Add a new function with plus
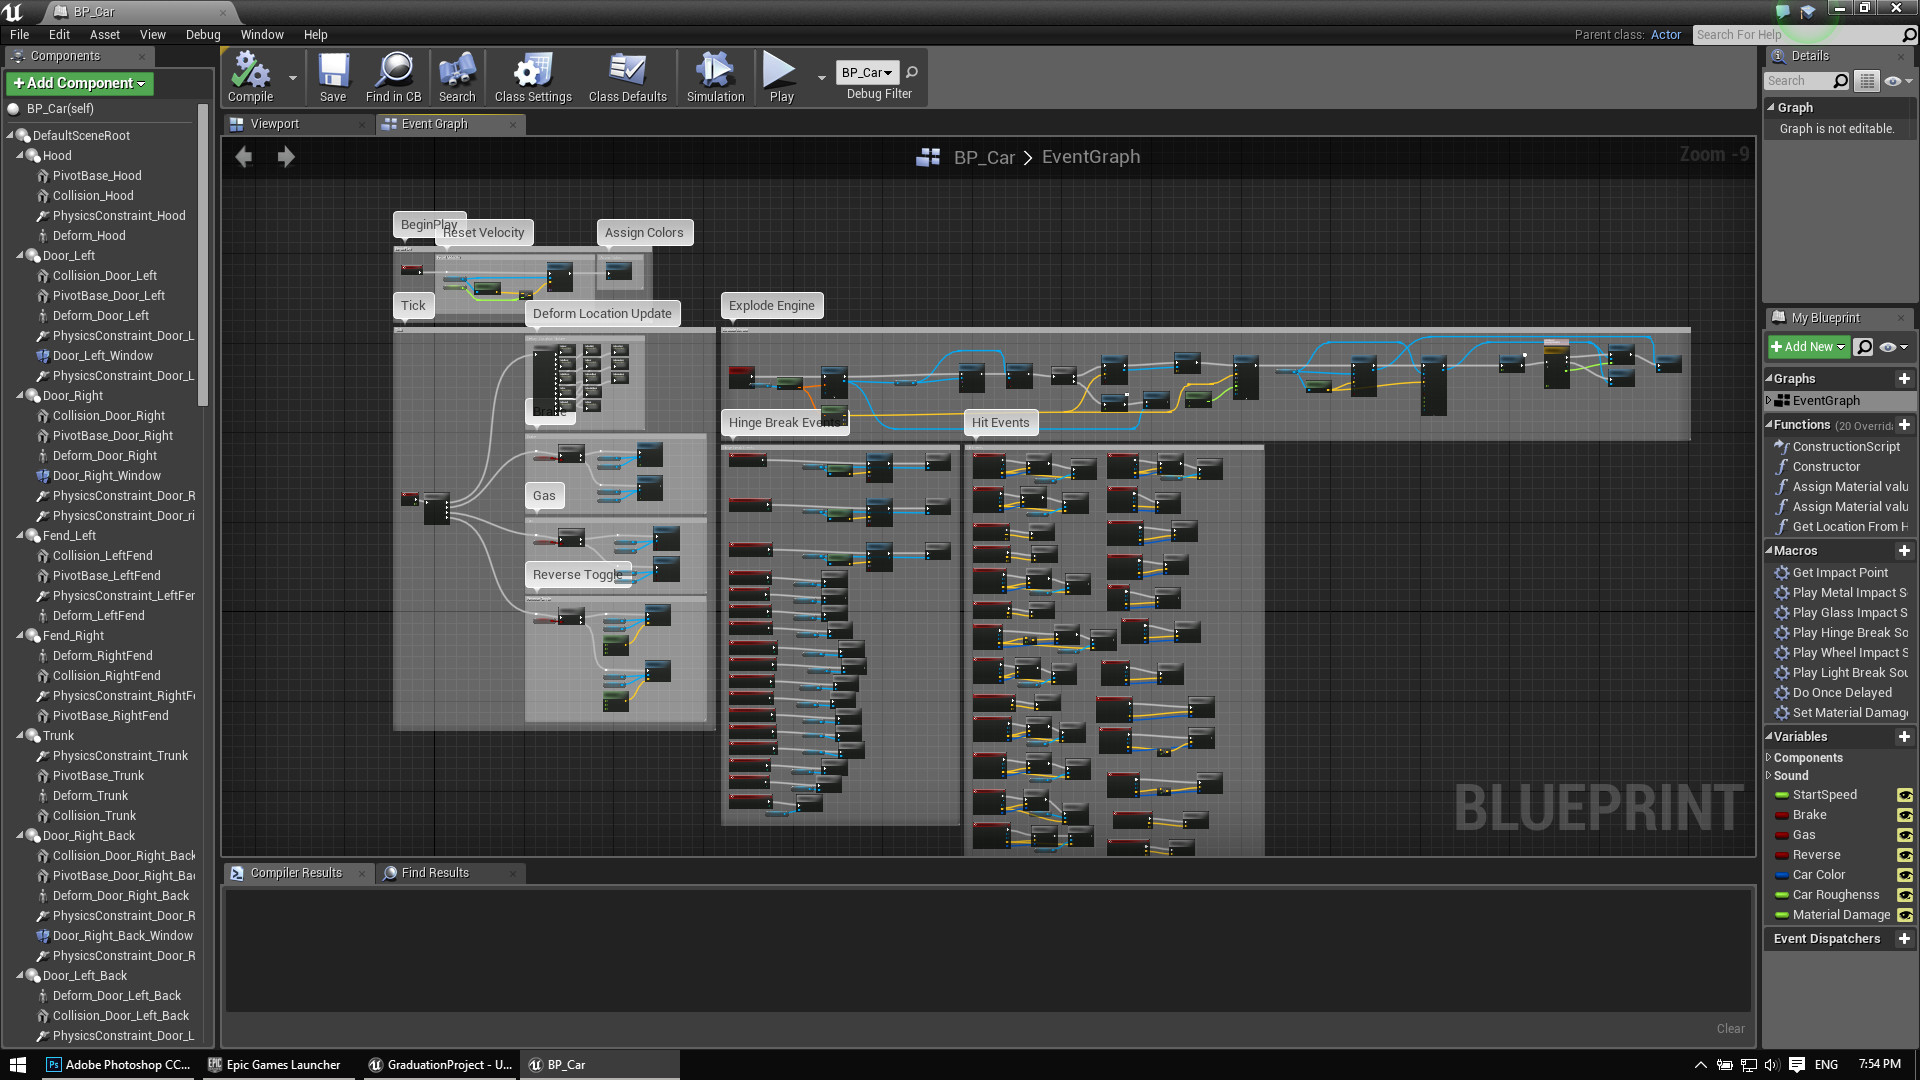 1904,425
